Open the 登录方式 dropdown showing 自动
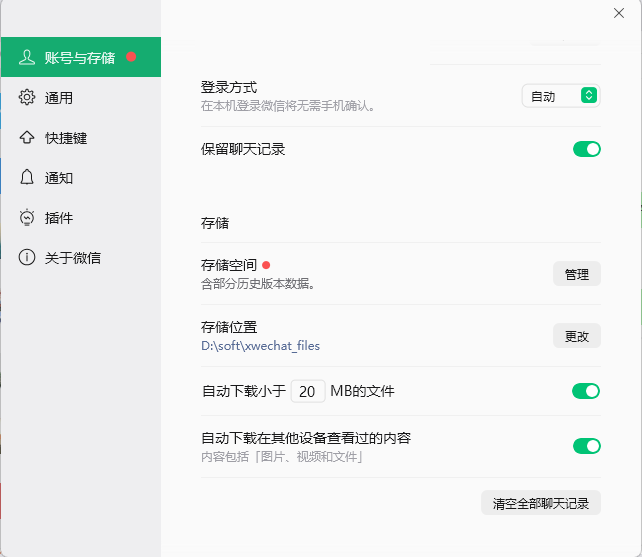 (x=561, y=96)
